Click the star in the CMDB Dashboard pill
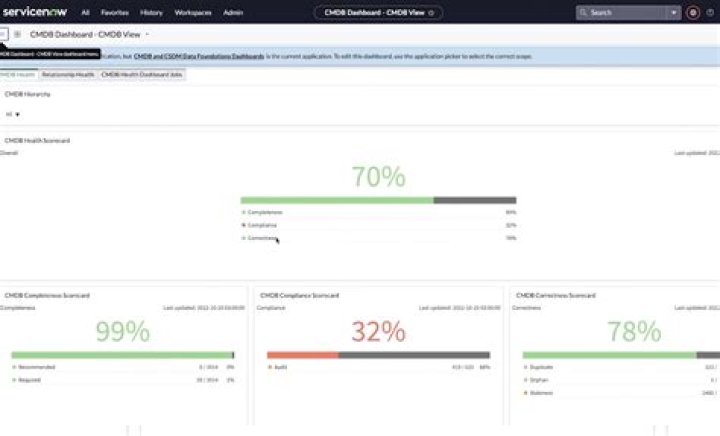 click(431, 13)
